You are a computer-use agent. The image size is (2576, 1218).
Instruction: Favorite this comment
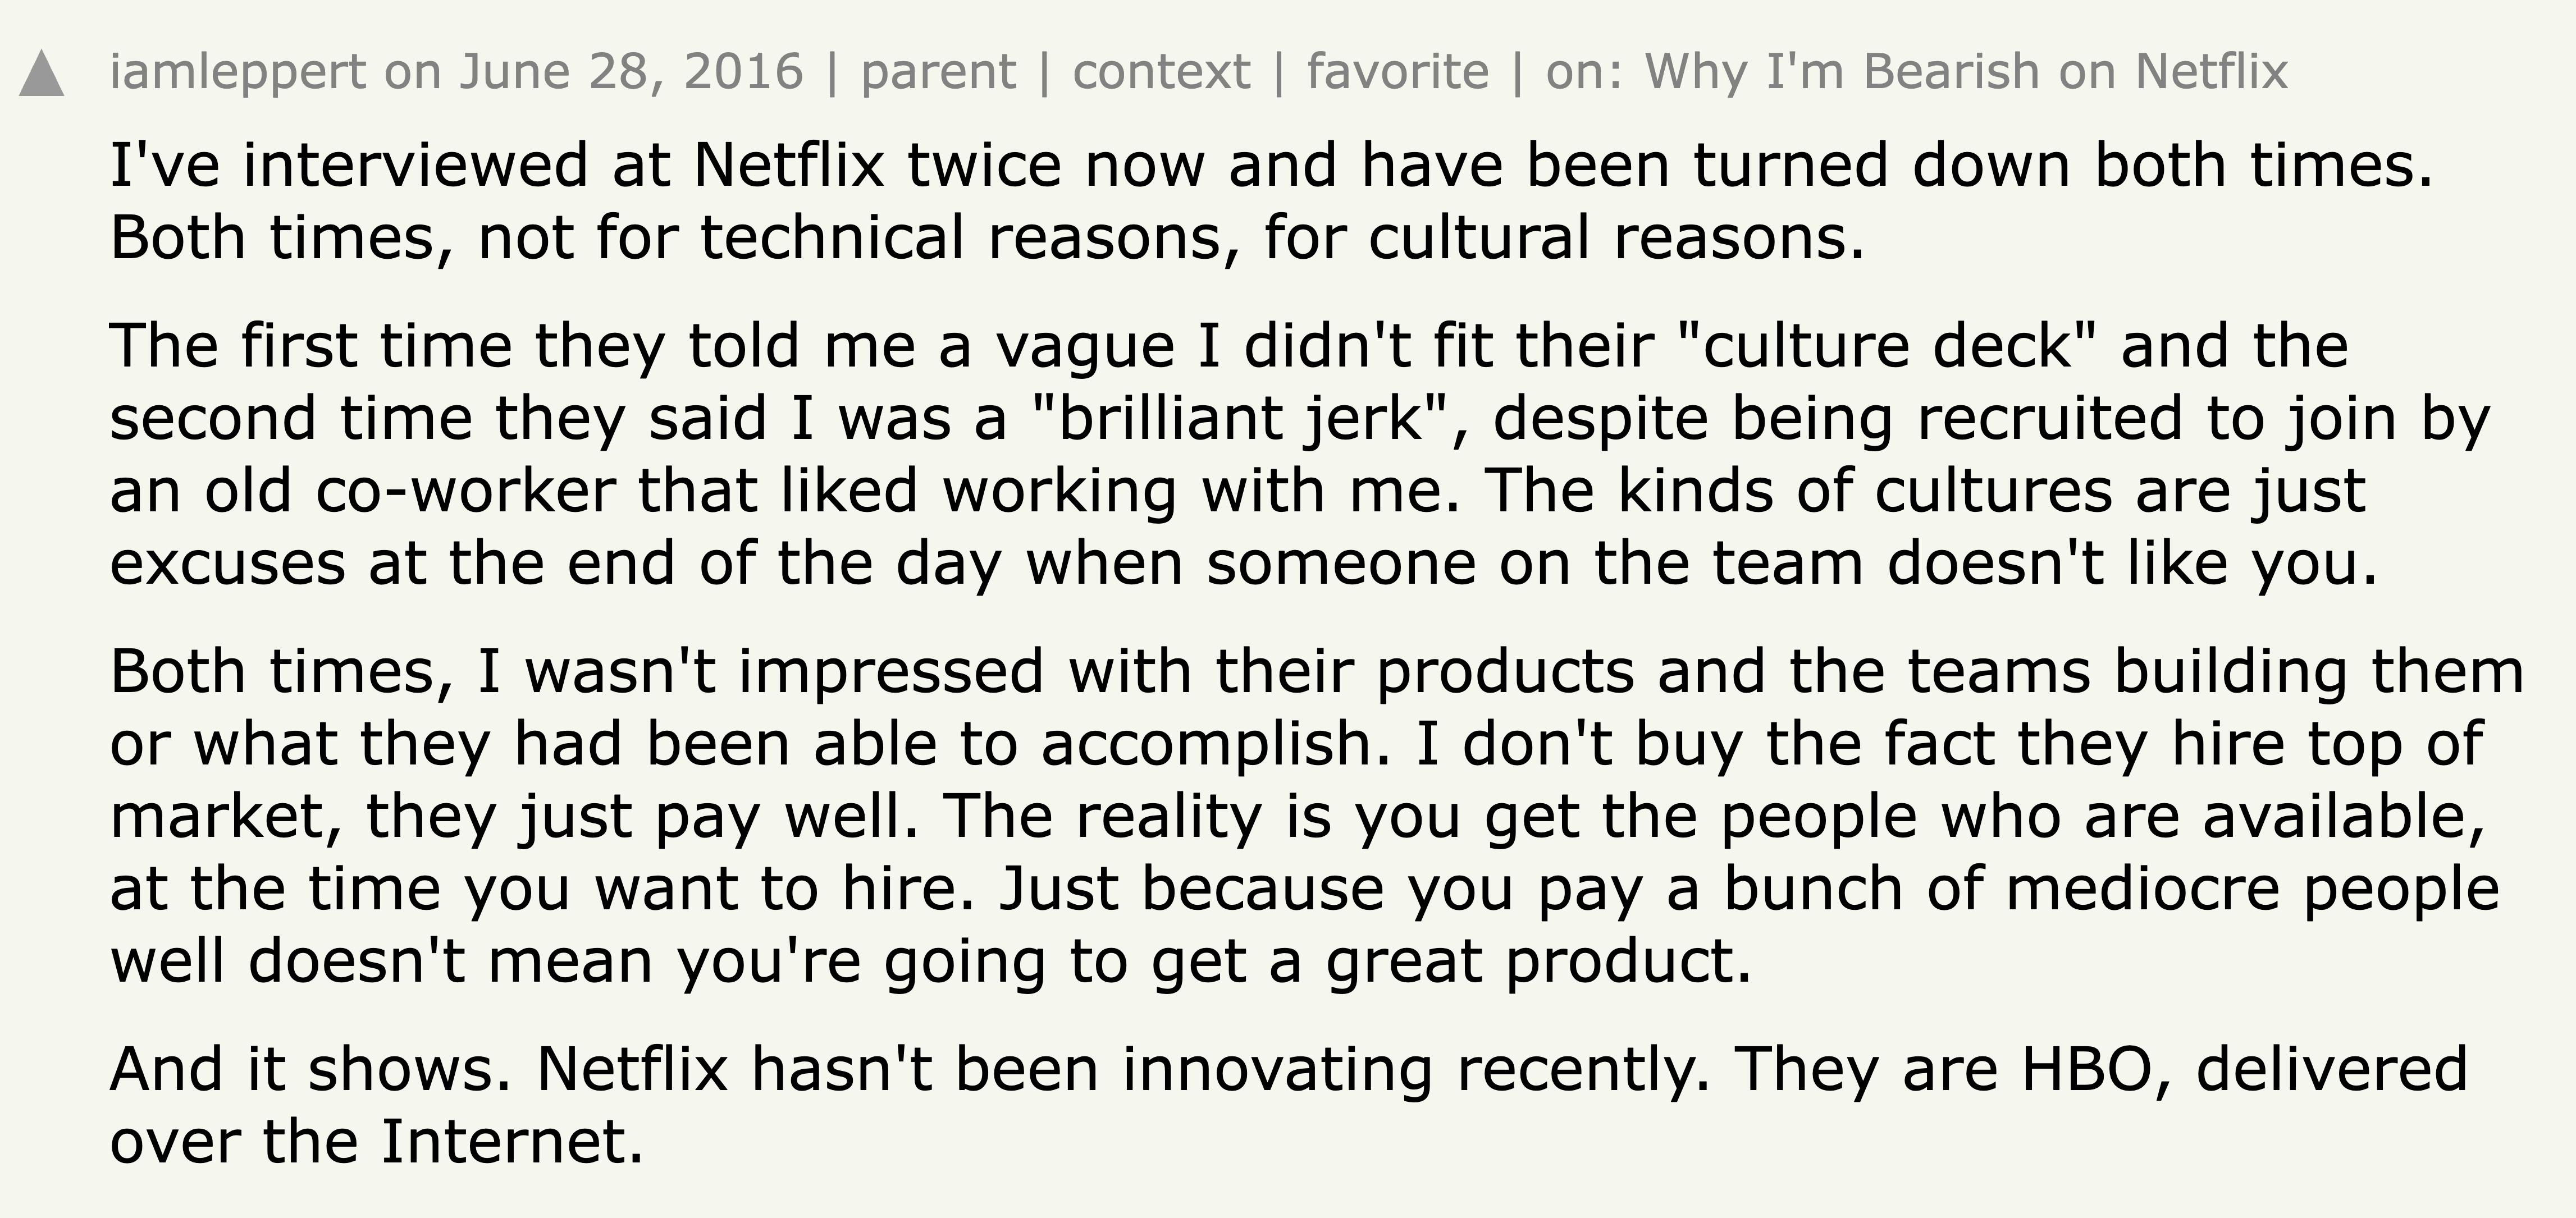pyautogui.click(x=1395, y=70)
